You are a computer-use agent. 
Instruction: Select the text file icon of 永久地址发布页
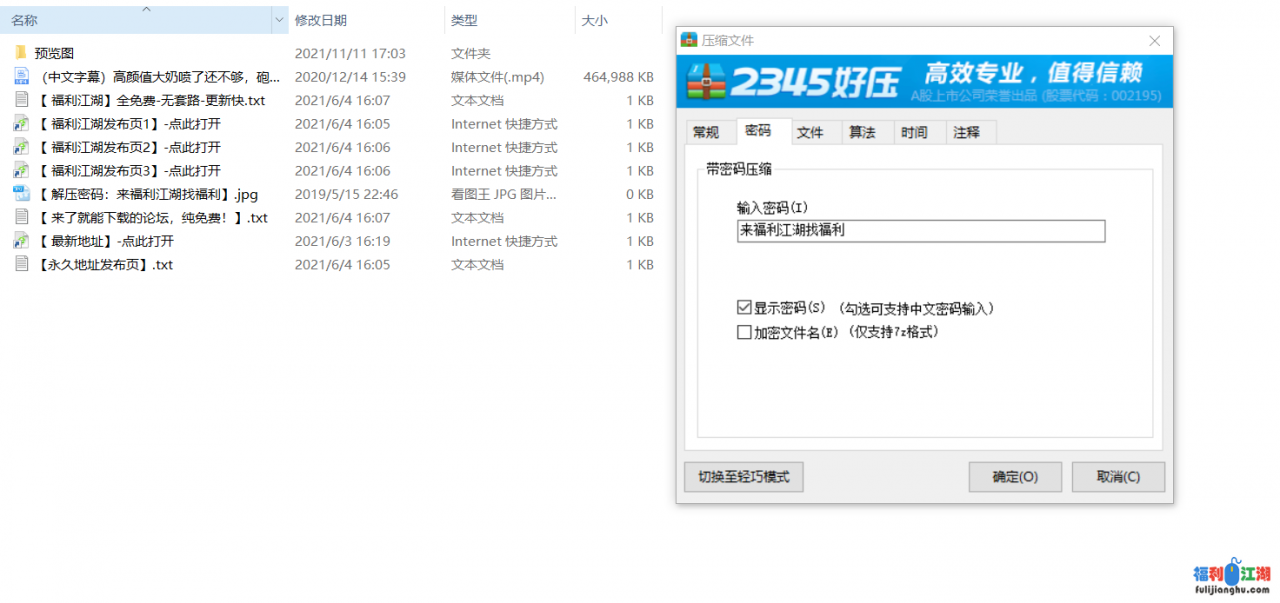(20, 264)
